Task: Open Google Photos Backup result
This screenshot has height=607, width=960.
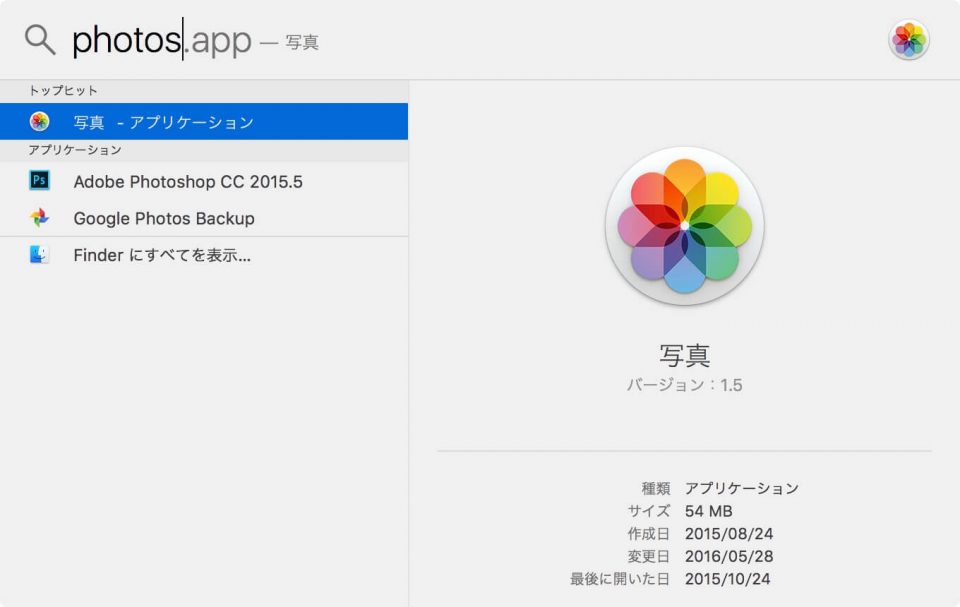Action: [x=204, y=218]
